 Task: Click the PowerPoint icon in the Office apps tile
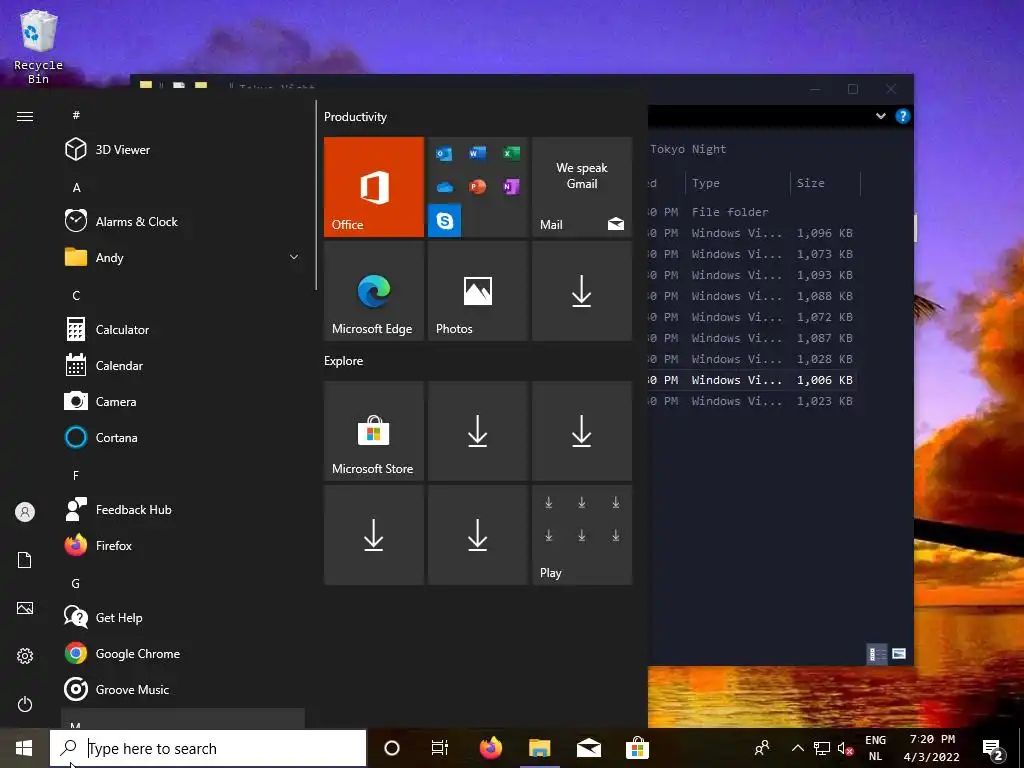(477, 187)
